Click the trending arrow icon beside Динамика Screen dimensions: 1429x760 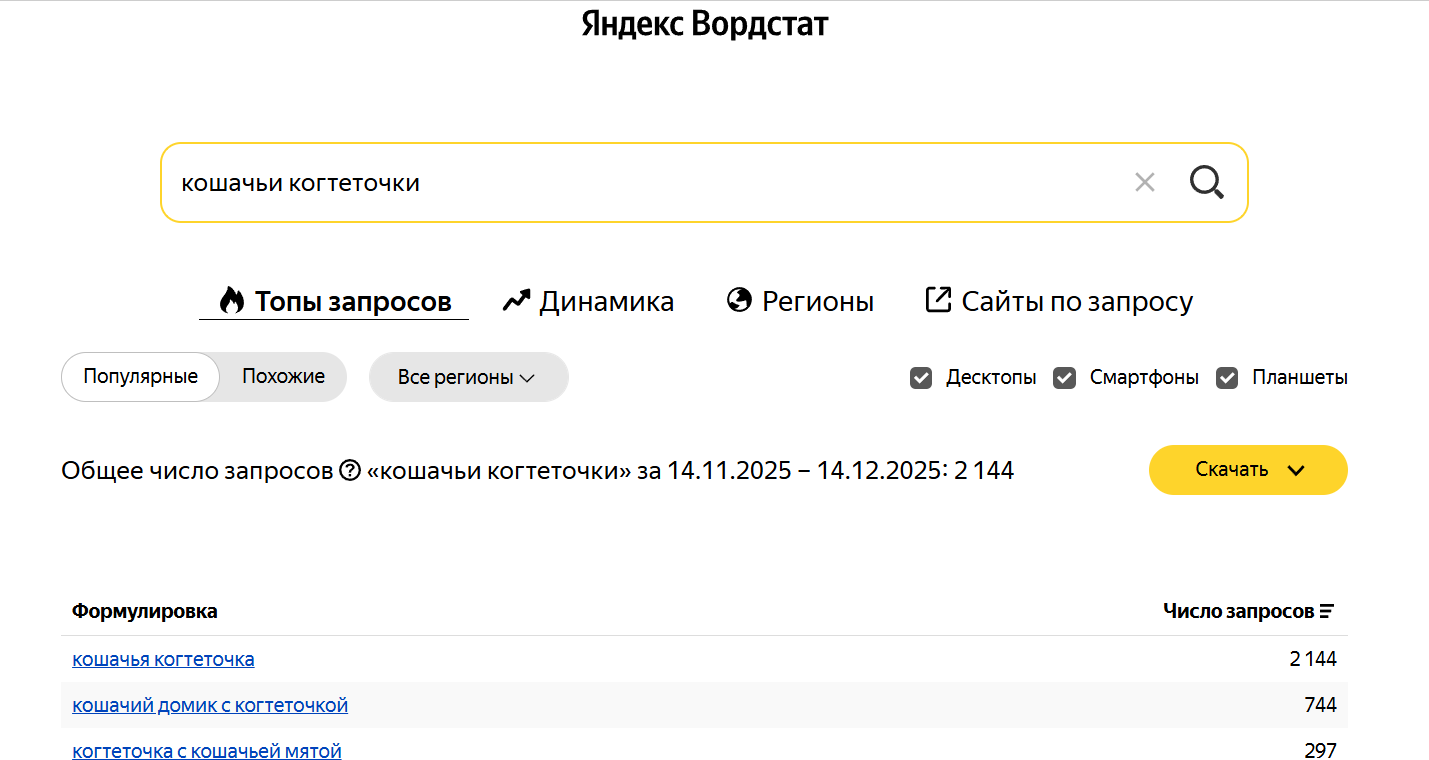coord(514,299)
